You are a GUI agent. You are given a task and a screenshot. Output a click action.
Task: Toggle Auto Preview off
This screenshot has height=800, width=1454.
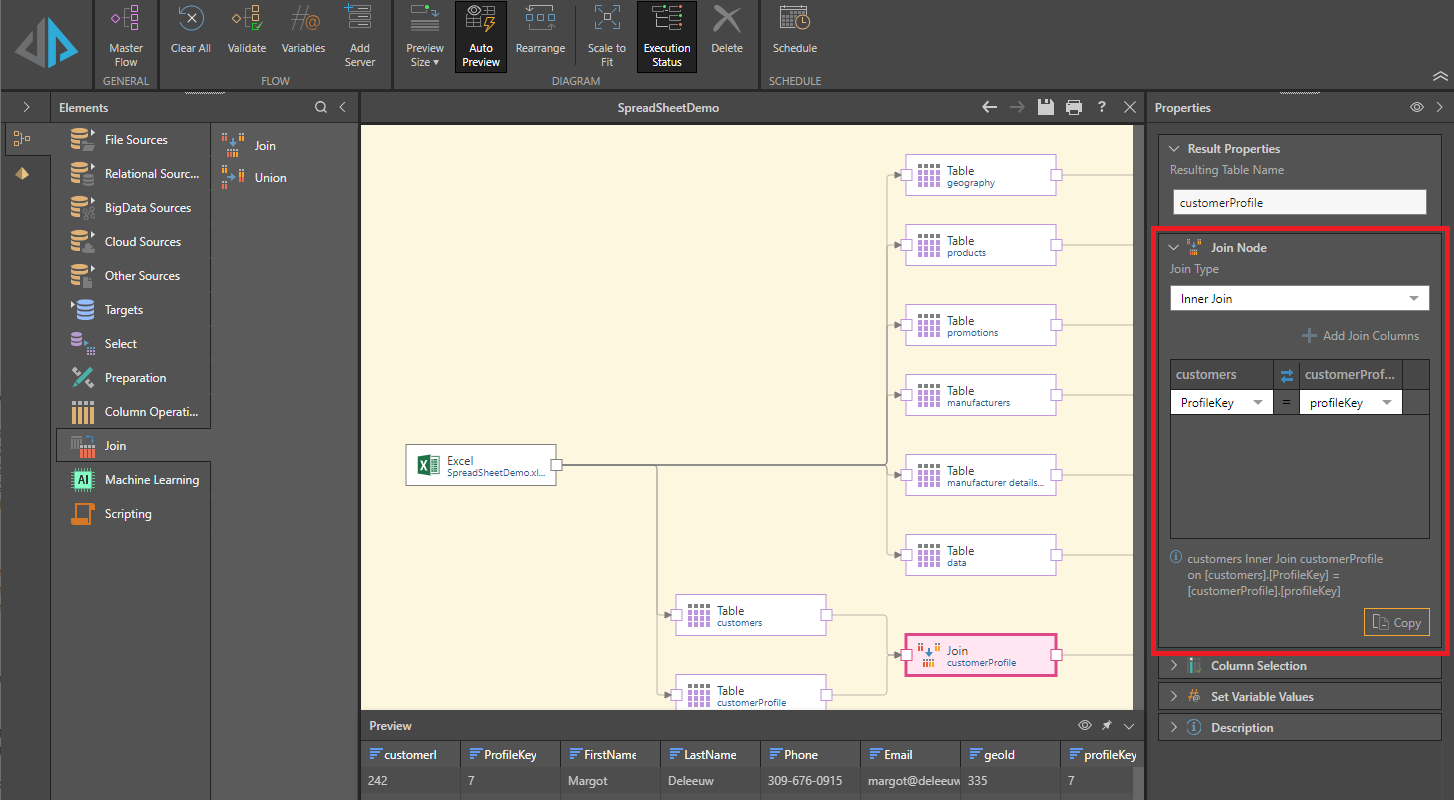pyautogui.click(x=481, y=36)
